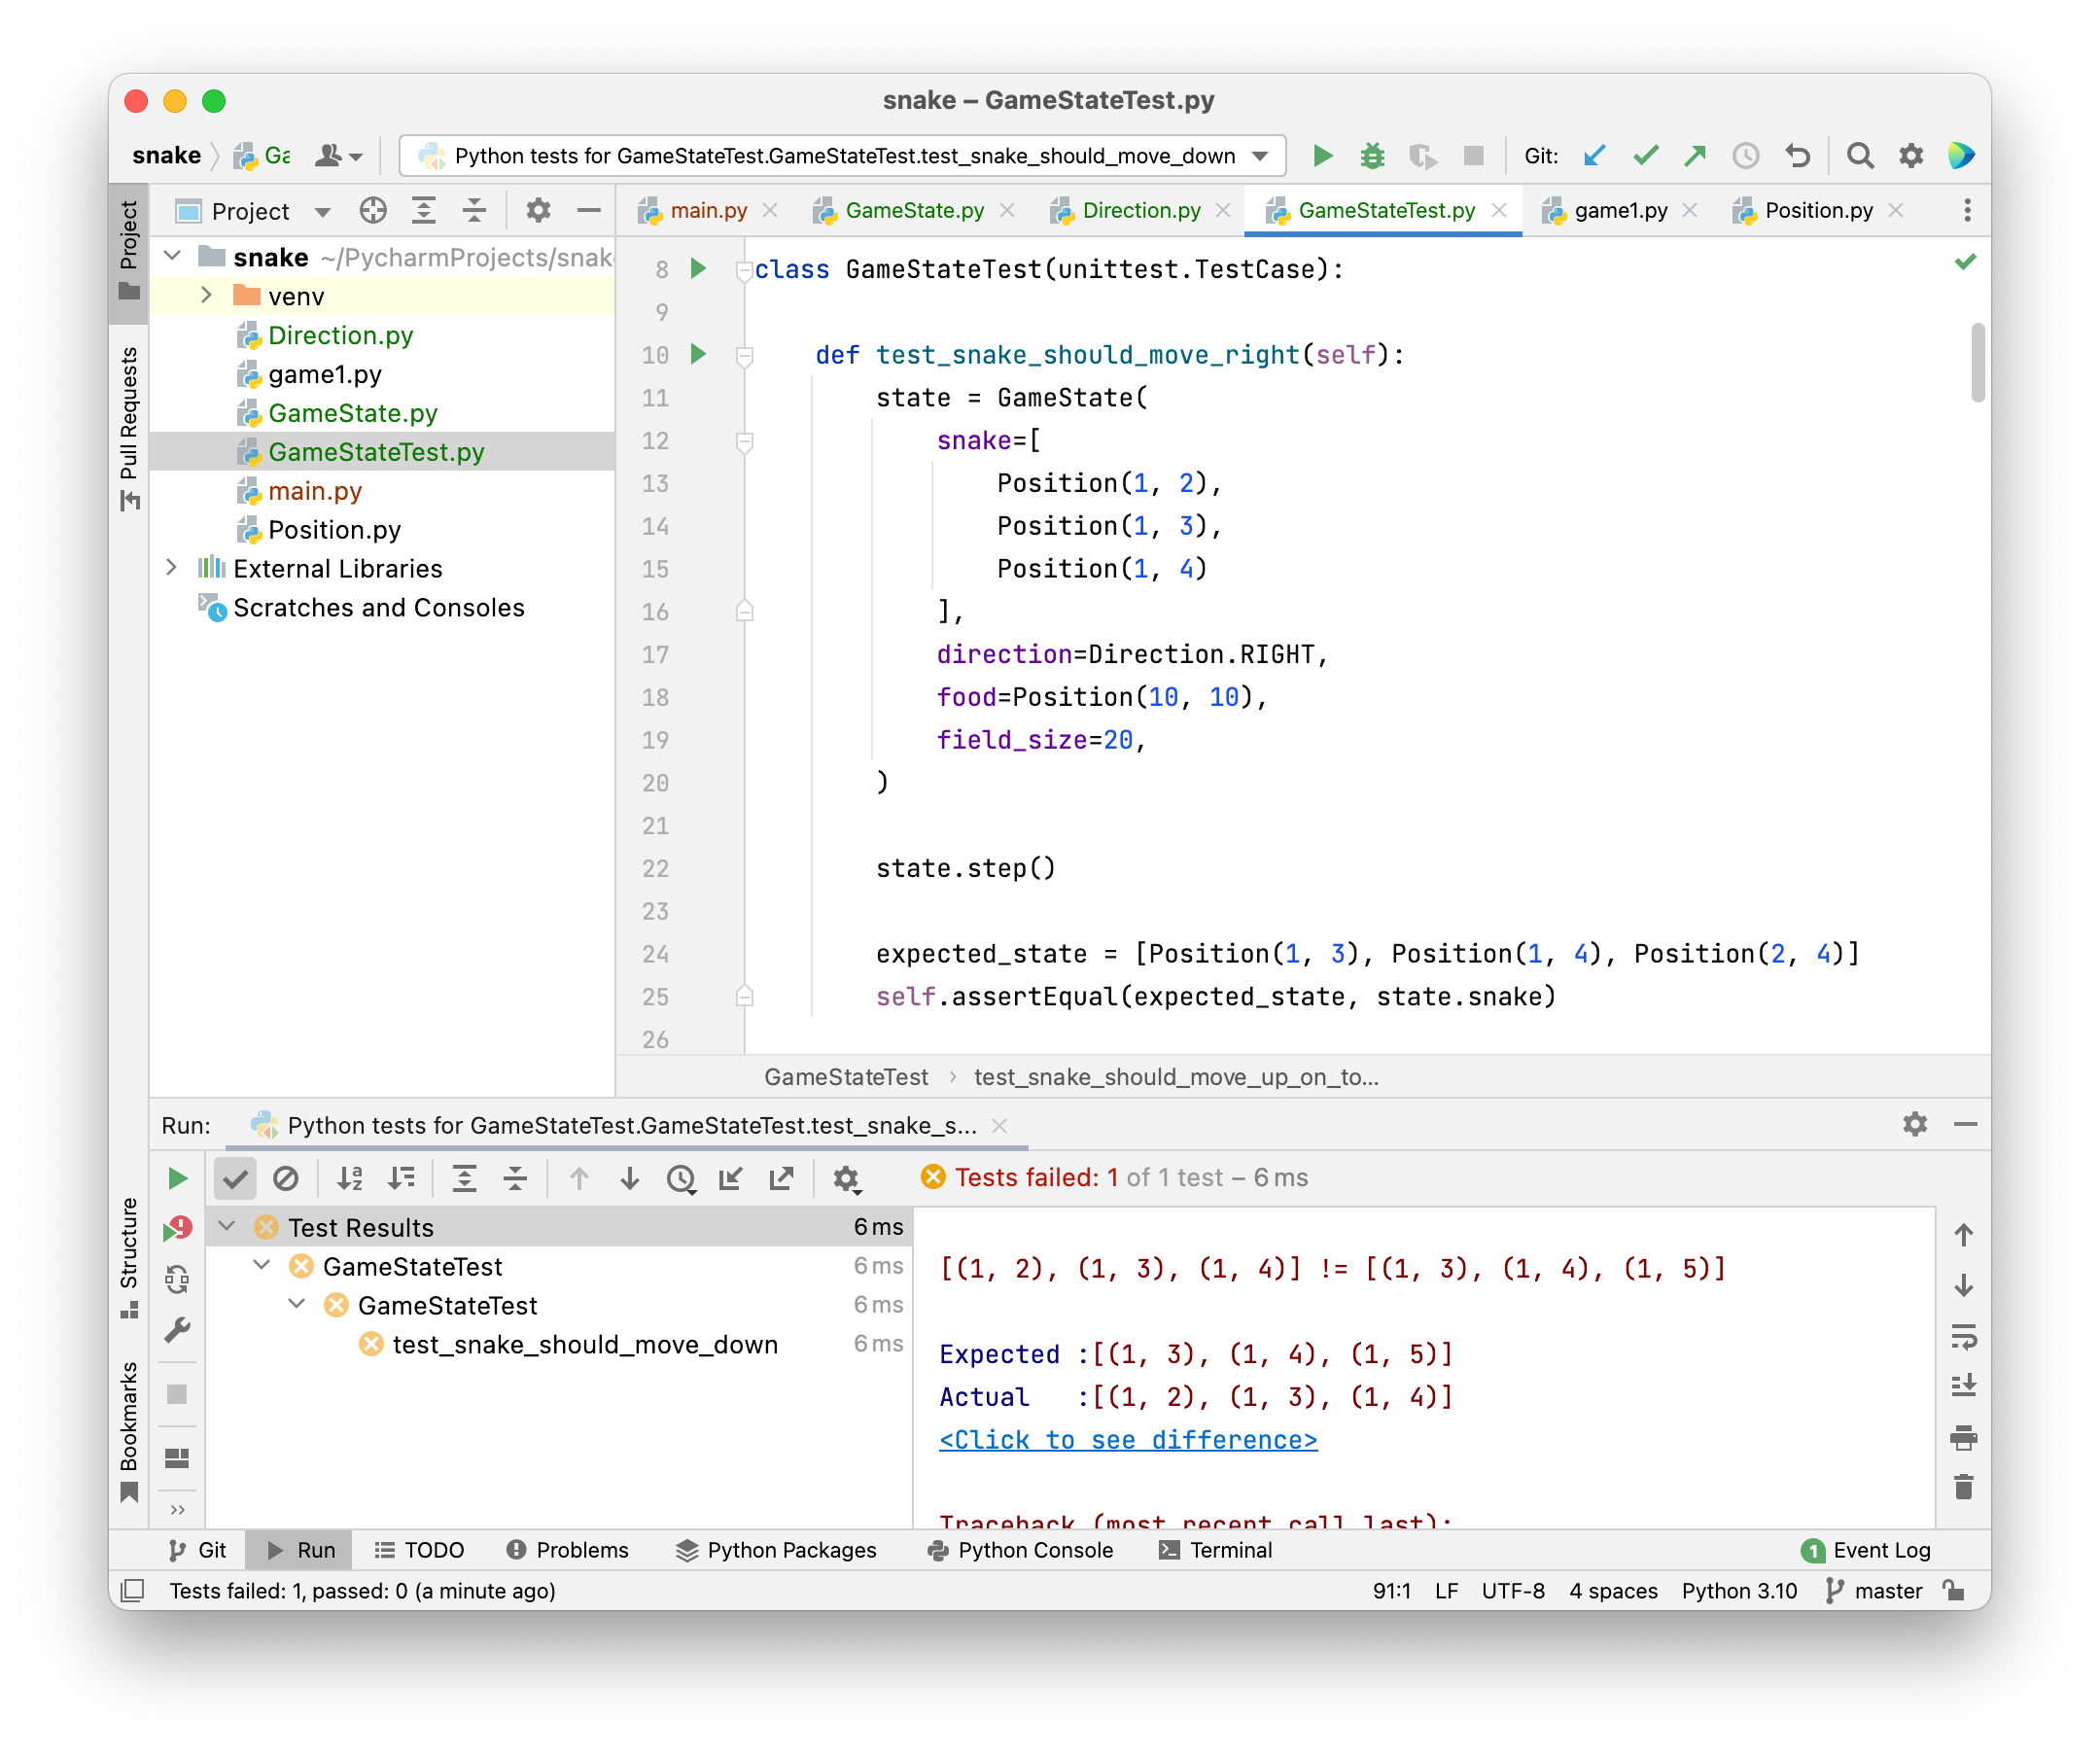Click Sort Alphabetically icon in test toolbar
Image resolution: width=2100 pixels, height=1754 pixels.
tap(349, 1178)
